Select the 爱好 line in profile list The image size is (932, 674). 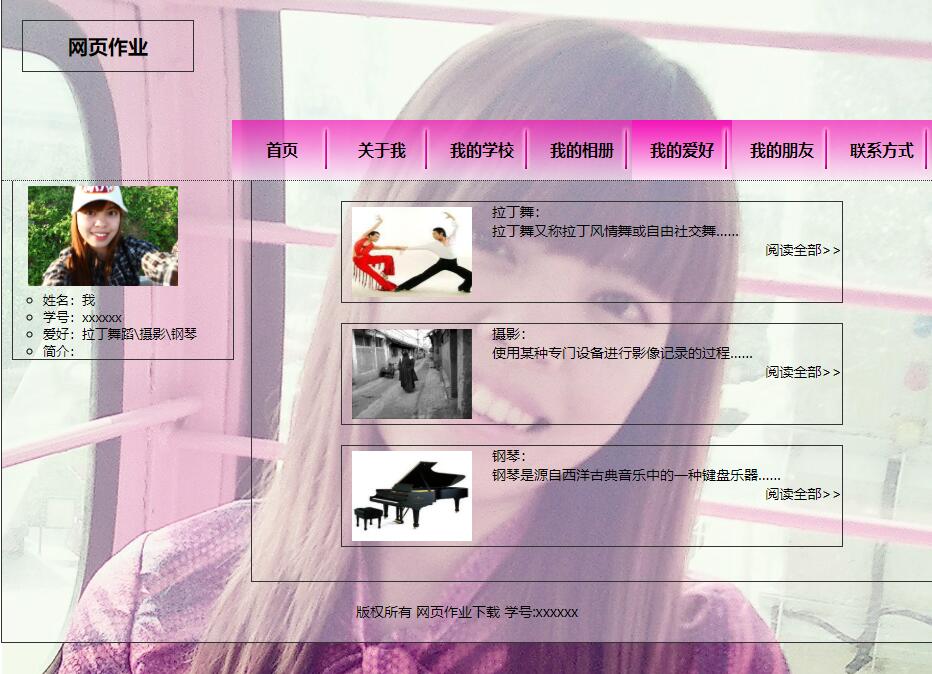click(x=119, y=334)
